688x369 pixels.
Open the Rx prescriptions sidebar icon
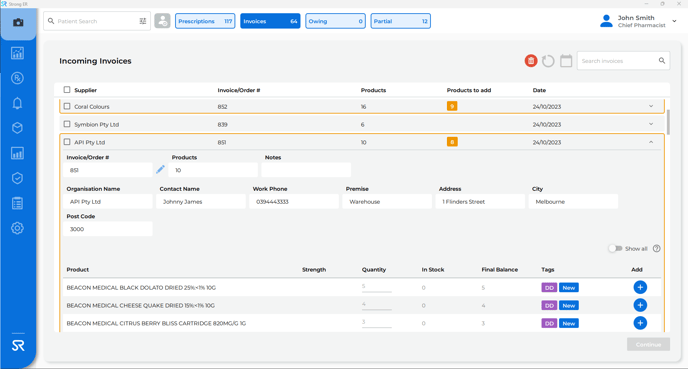(x=17, y=78)
